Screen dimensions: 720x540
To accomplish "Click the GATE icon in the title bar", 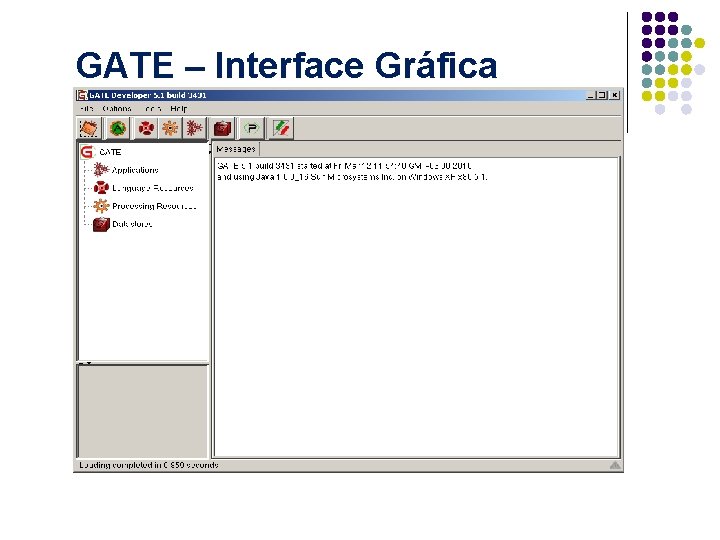I will (82, 96).
